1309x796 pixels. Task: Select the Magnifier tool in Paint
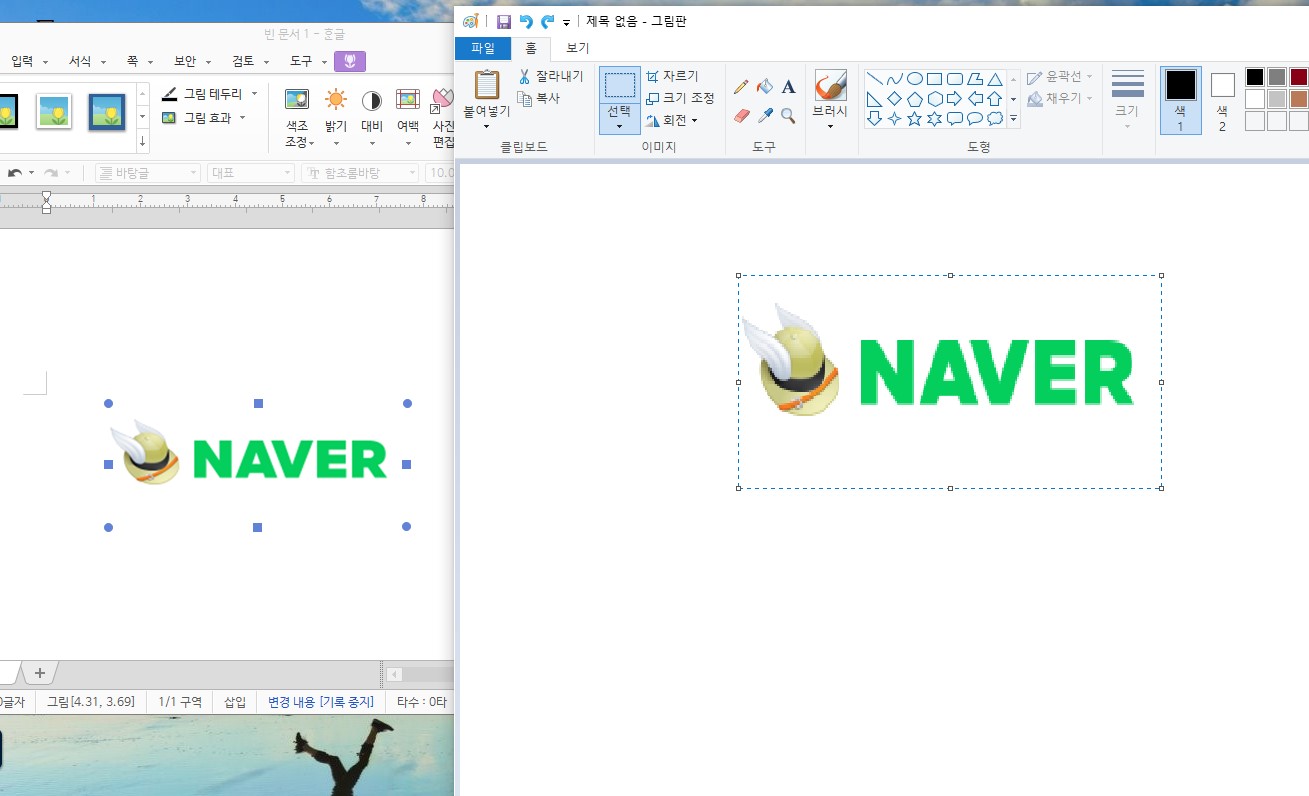pos(788,116)
